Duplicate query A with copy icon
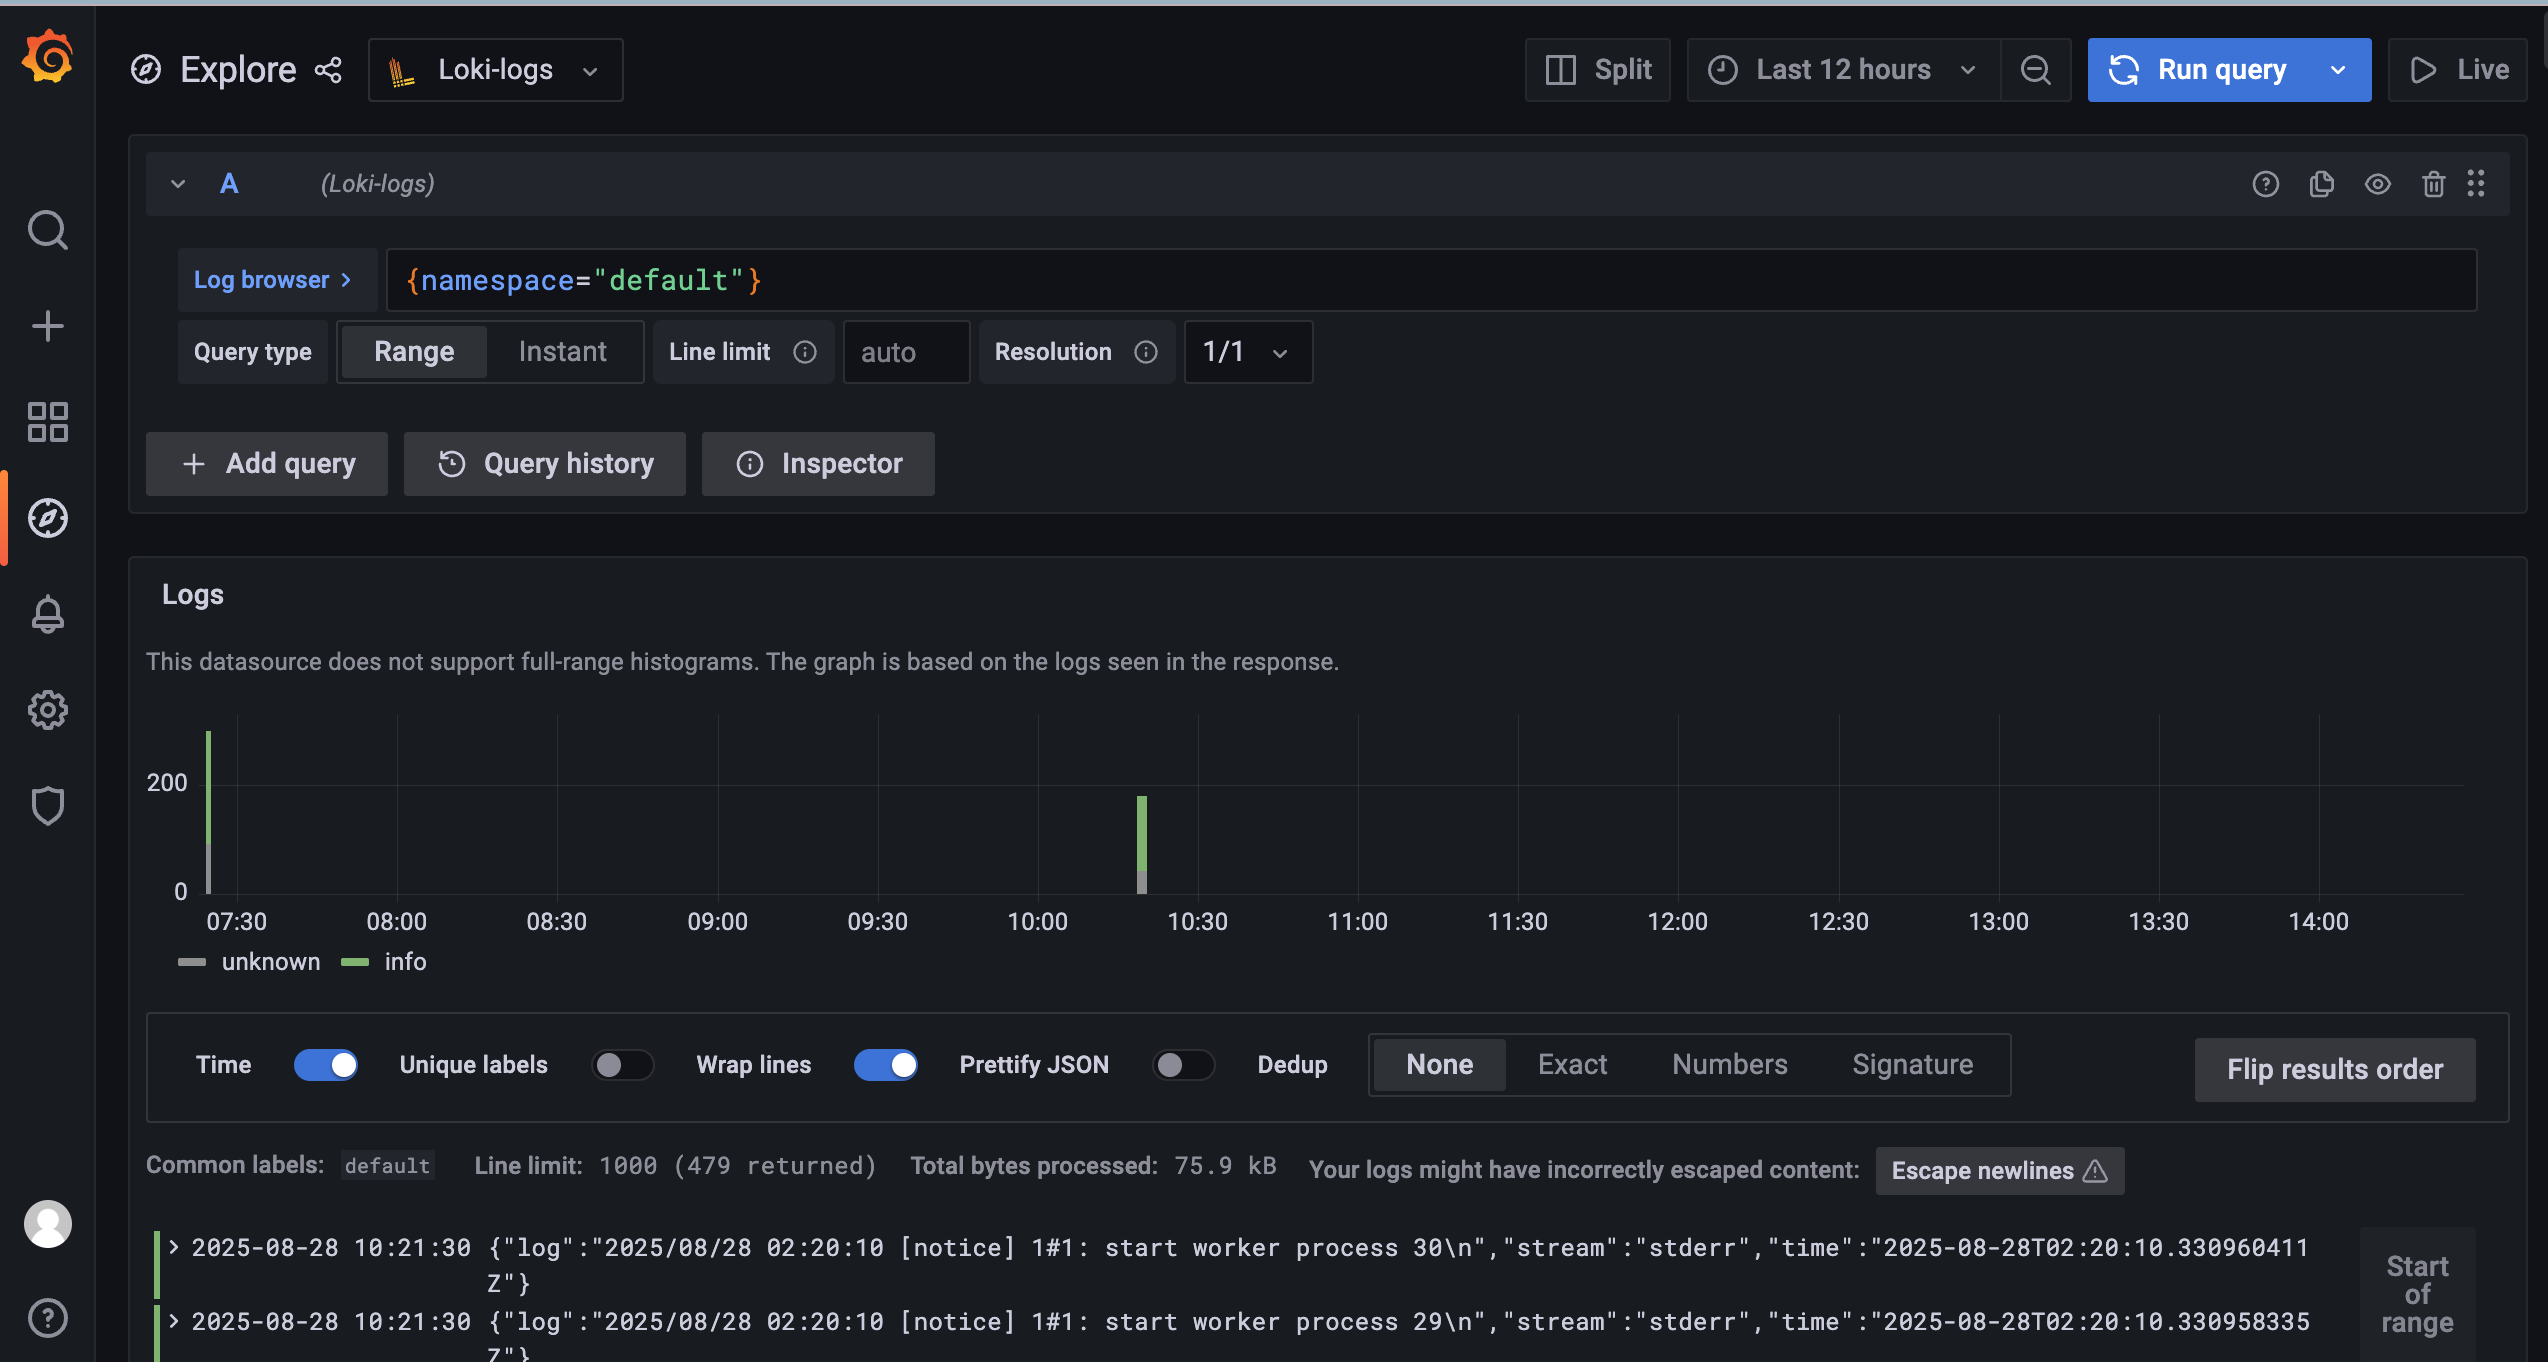The height and width of the screenshot is (1362, 2548). tap(2321, 184)
